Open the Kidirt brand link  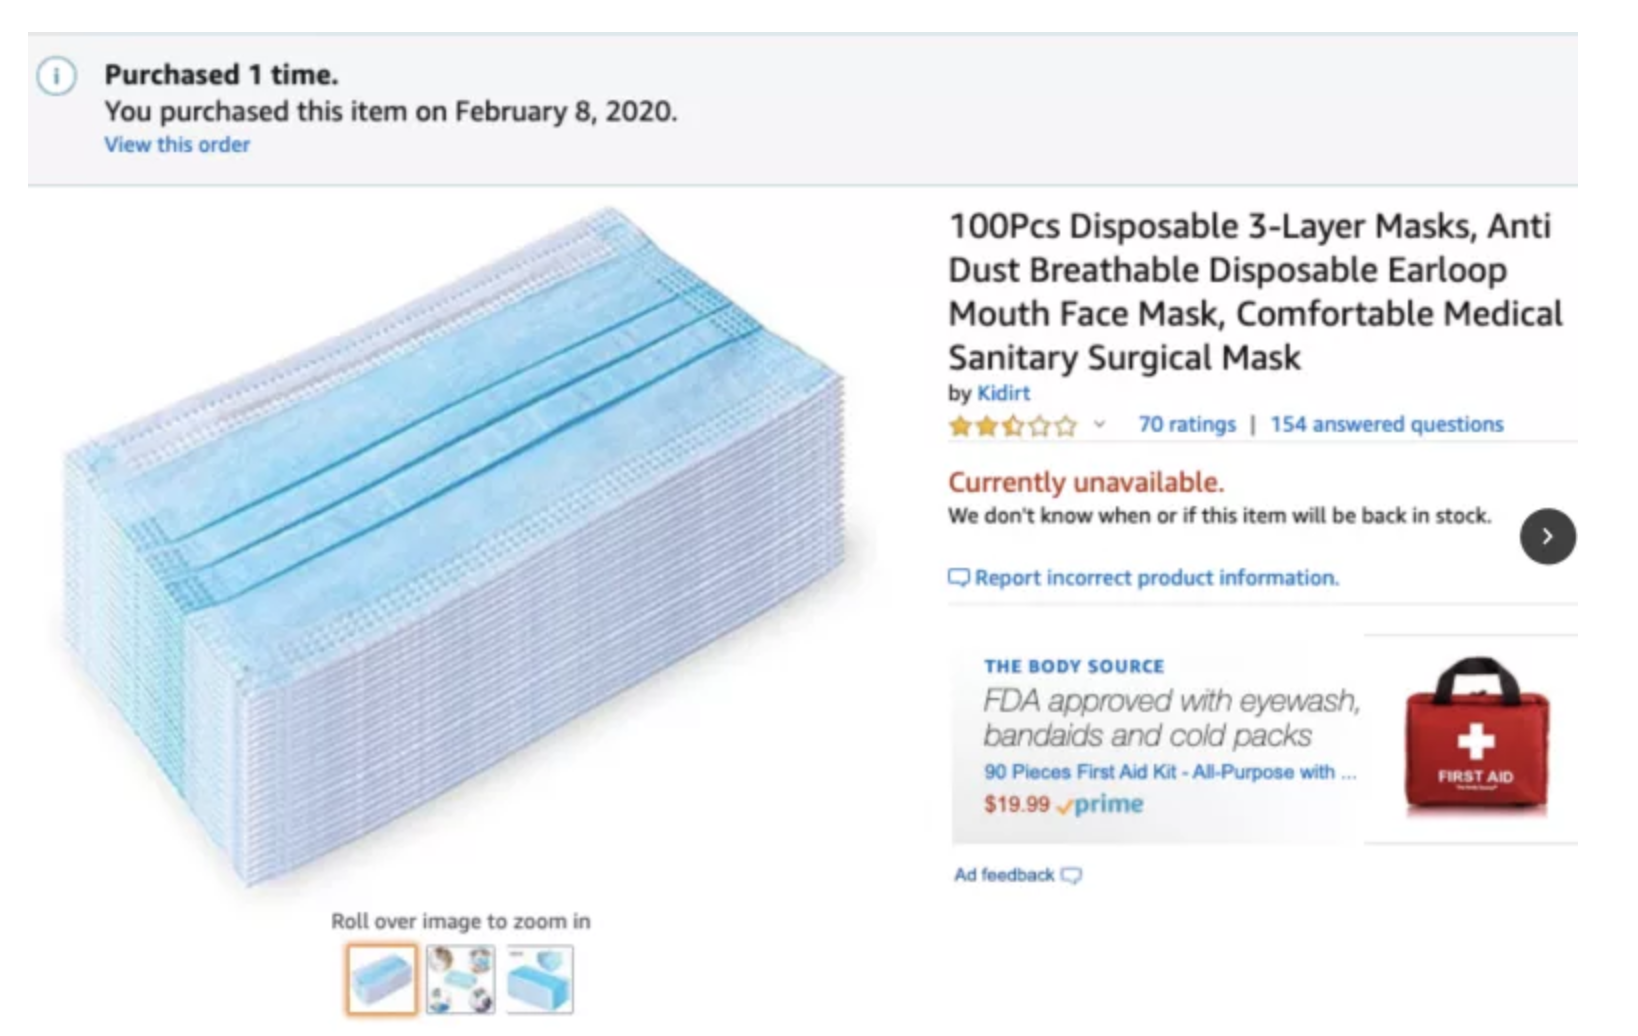click(1003, 393)
